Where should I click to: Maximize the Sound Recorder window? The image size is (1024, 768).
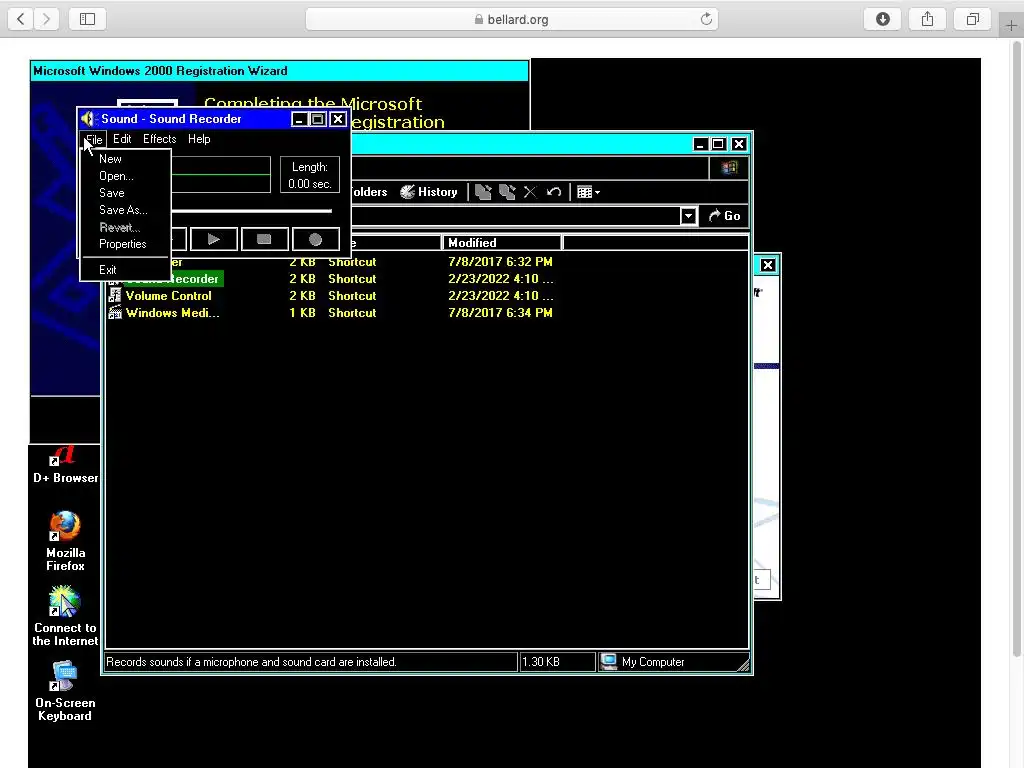318,119
